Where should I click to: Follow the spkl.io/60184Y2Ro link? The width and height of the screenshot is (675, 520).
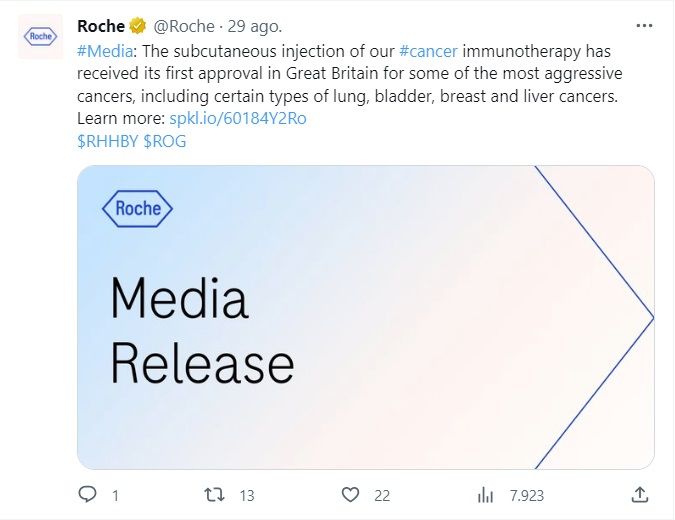[x=238, y=118]
